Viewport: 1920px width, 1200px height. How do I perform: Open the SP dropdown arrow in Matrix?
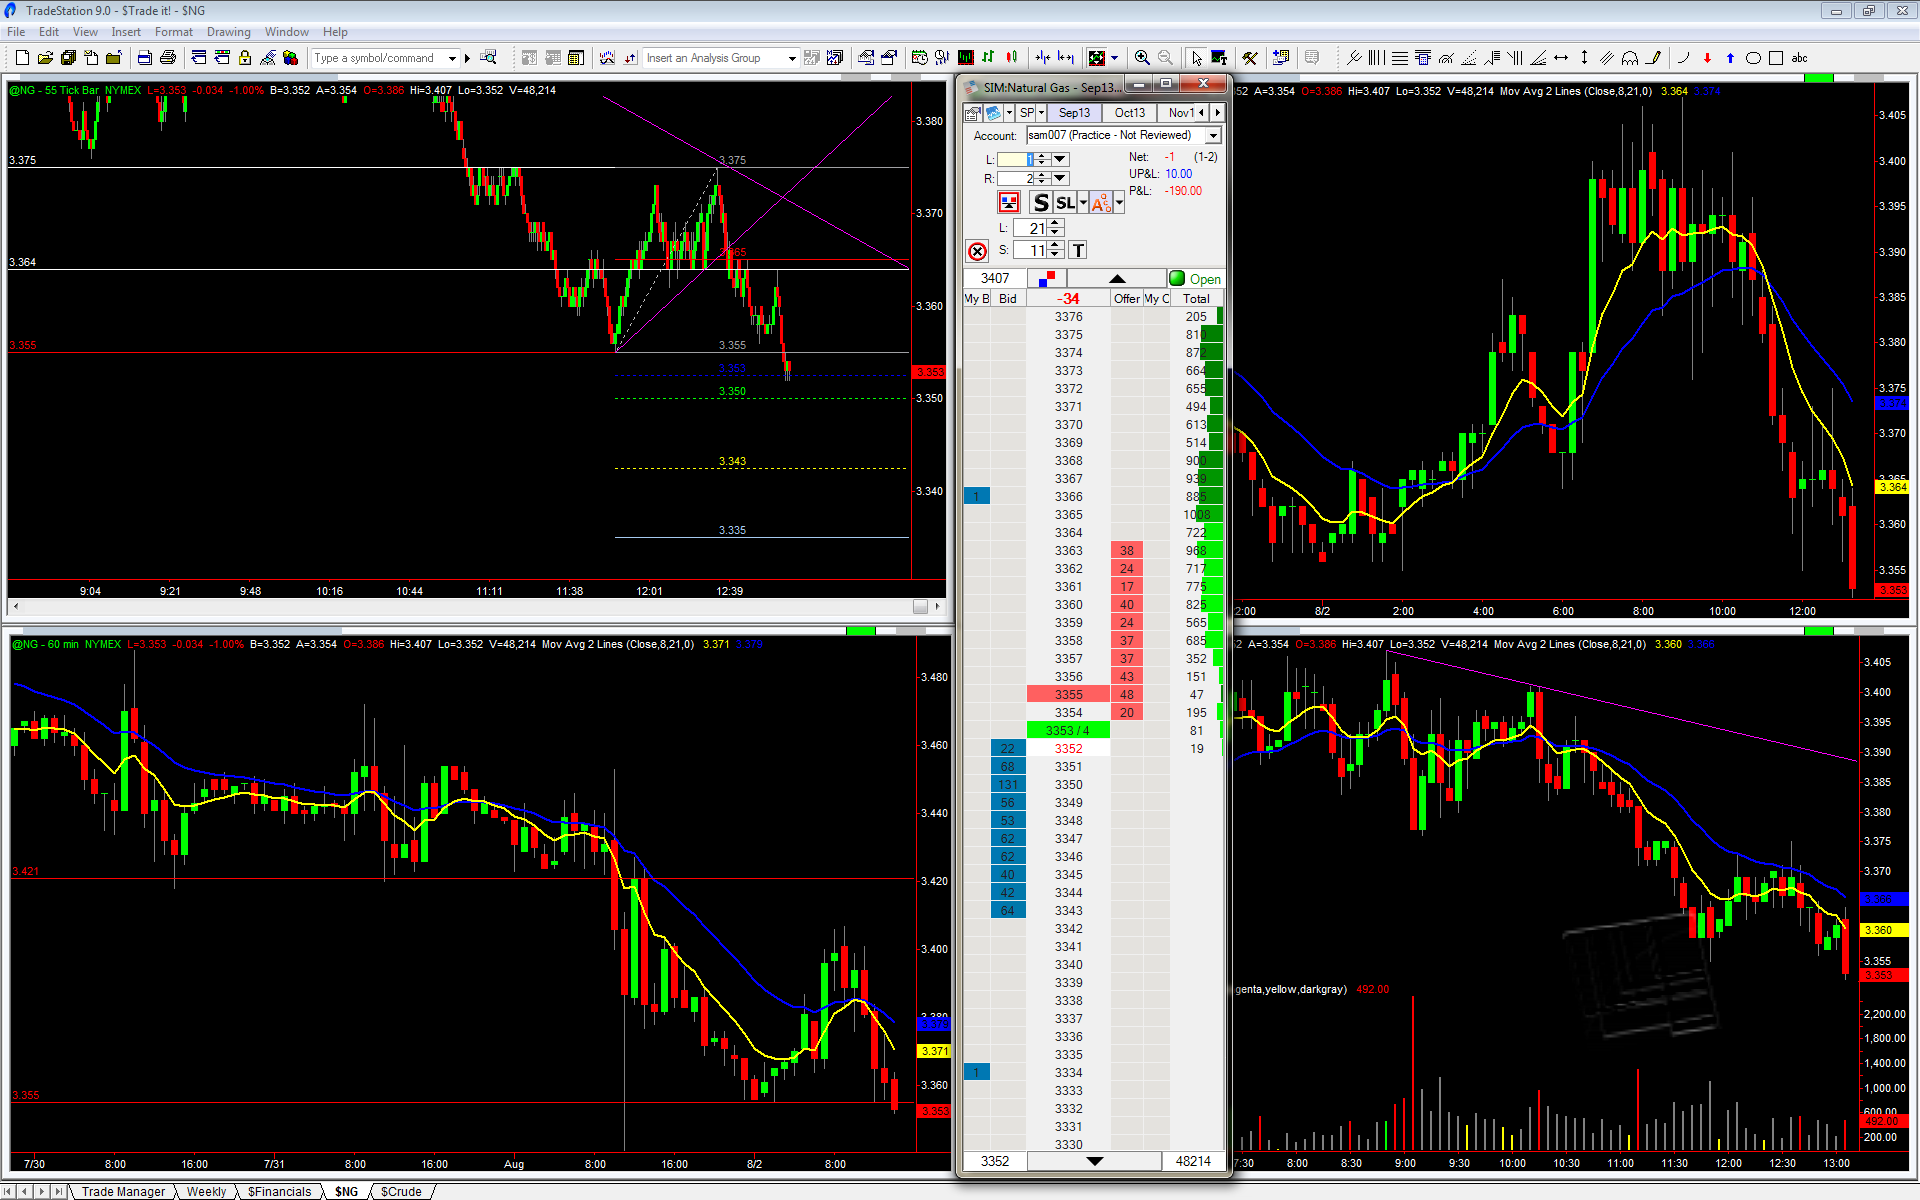[1041, 113]
